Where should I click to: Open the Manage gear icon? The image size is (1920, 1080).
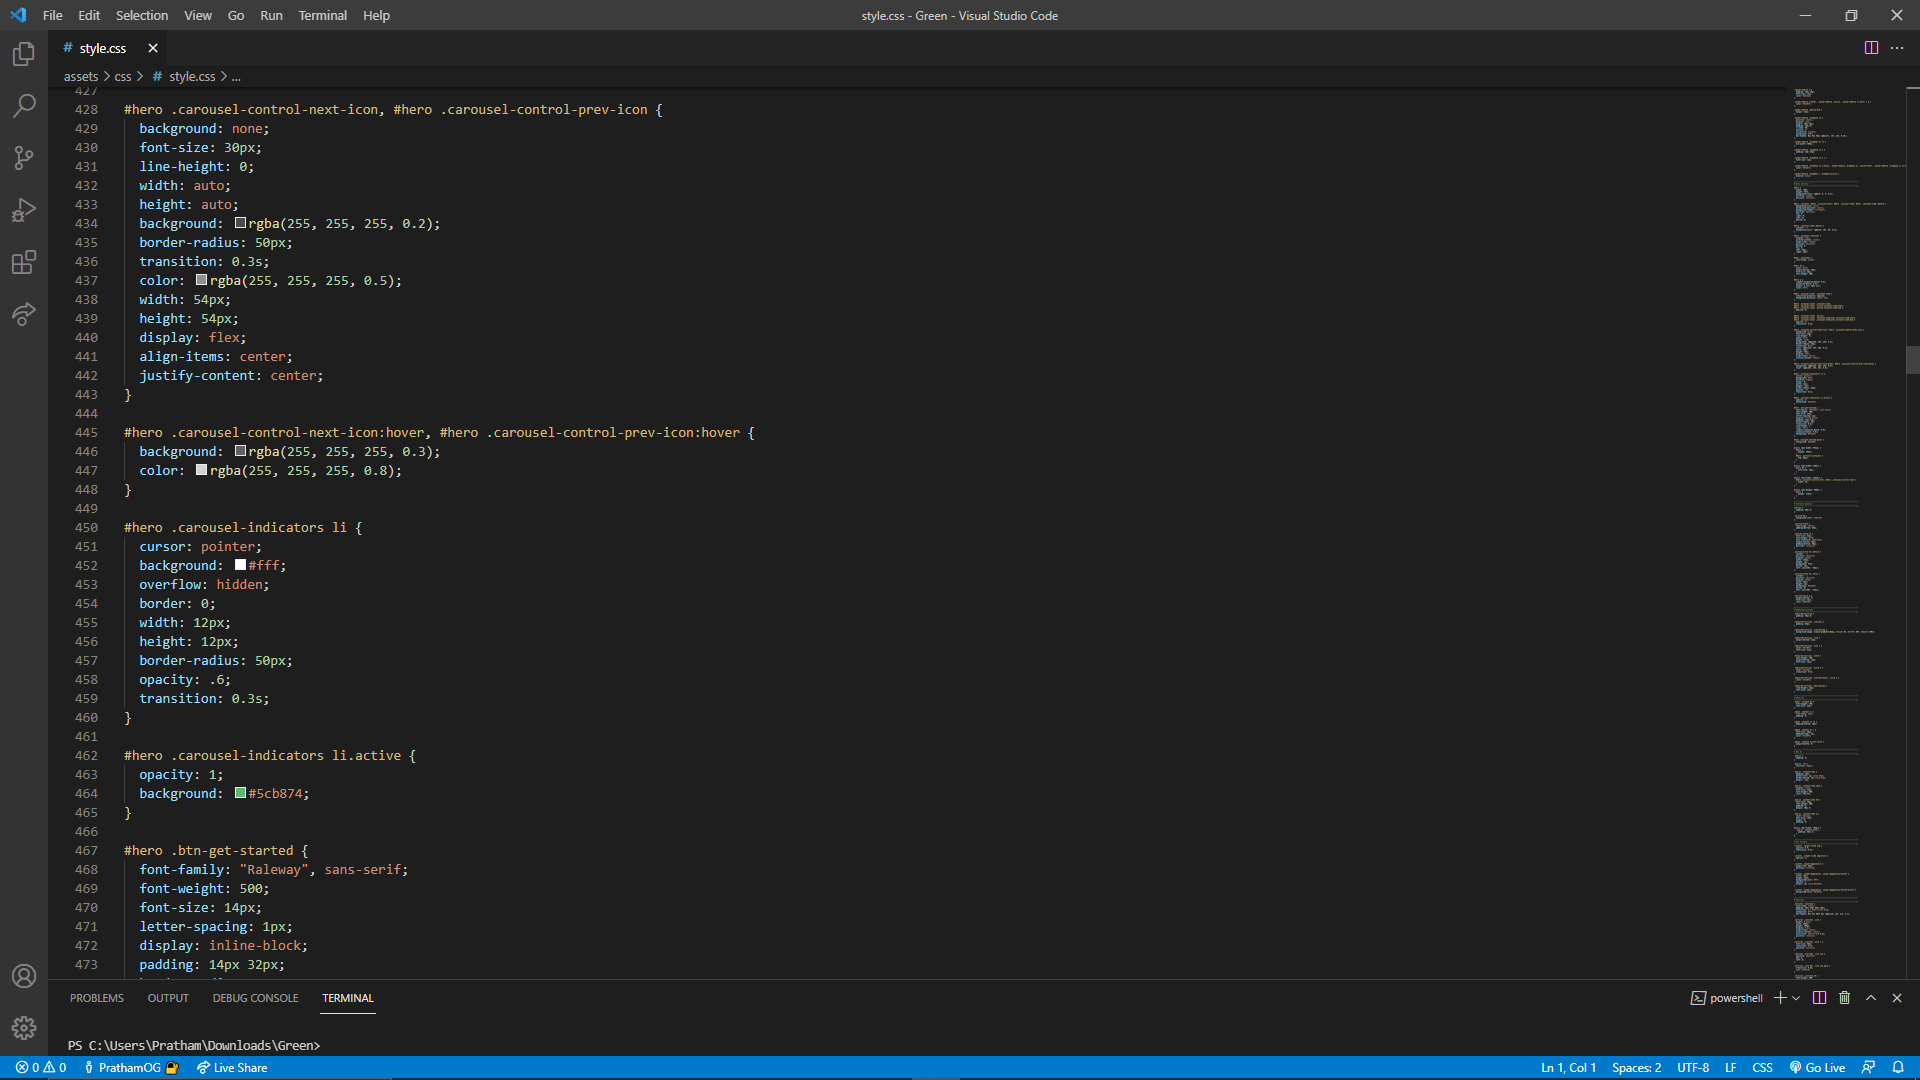click(24, 1027)
